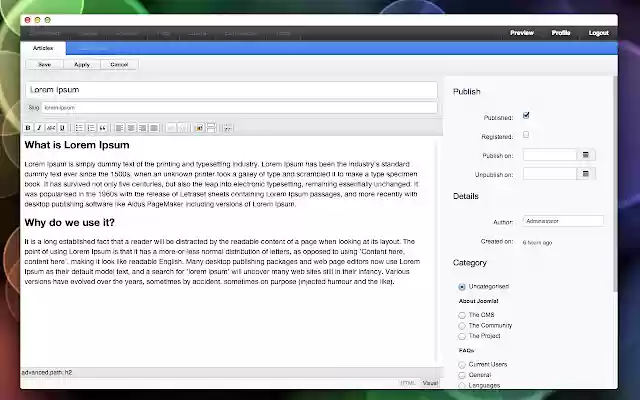Insert an image with the picture icon
This screenshot has width=640, height=400.
[199, 128]
